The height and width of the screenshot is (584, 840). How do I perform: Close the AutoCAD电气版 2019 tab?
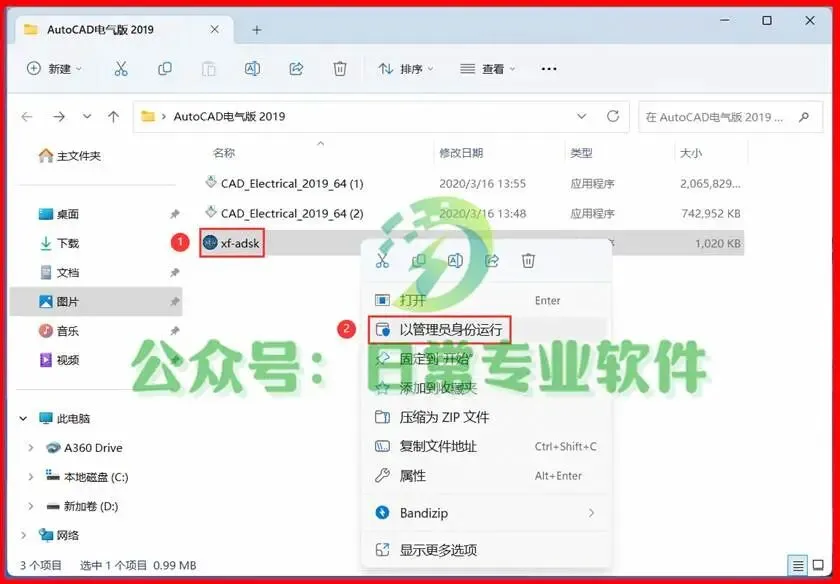[214, 29]
